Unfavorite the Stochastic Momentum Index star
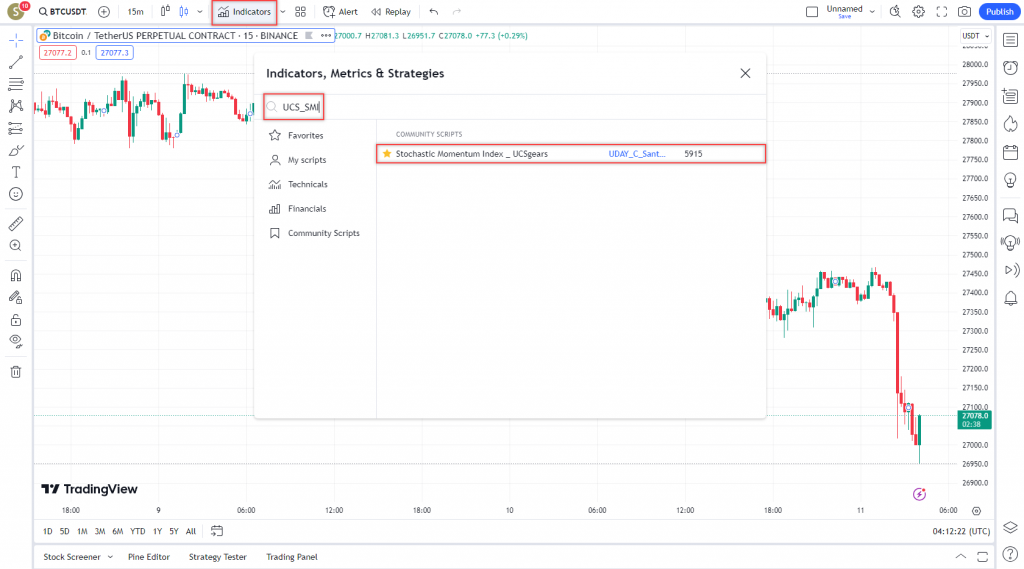Screen dimensions: 1024x569 point(387,154)
